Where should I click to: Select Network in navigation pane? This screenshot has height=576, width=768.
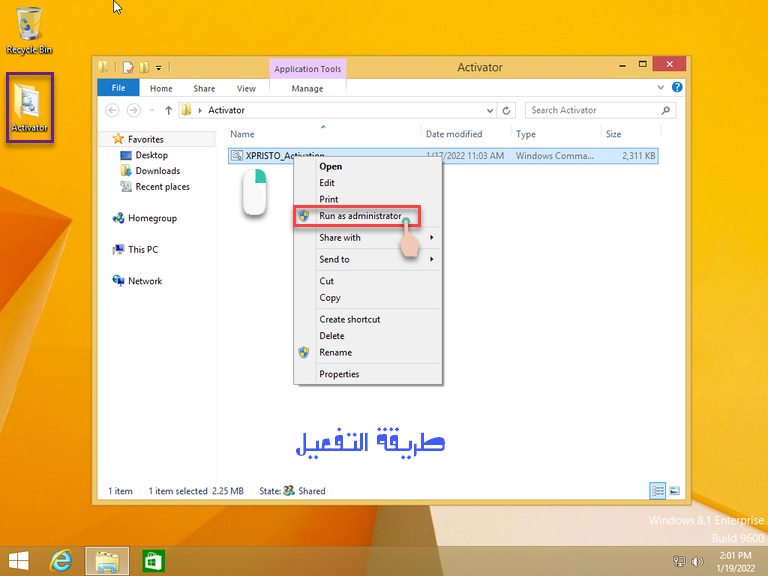(x=145, y=281)
